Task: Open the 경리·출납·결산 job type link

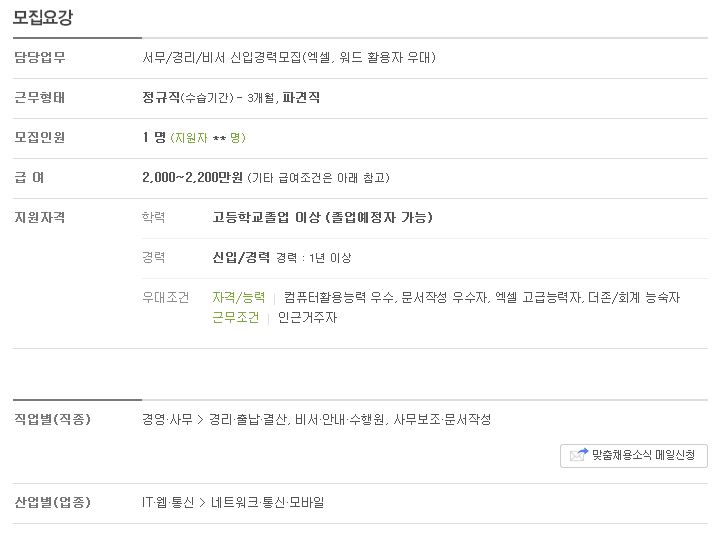Action: click(x=248, y=419)
